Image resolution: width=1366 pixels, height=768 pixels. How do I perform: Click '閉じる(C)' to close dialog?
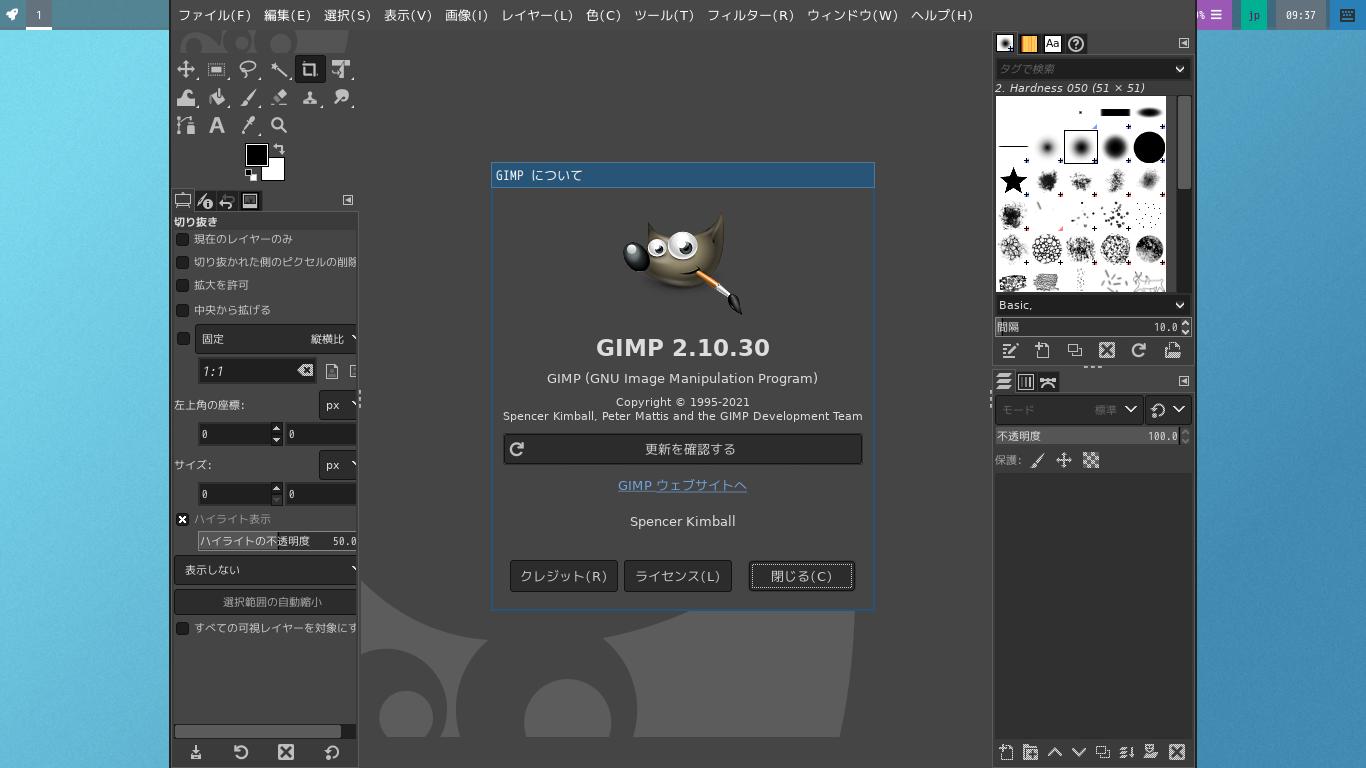coord(802,576)
